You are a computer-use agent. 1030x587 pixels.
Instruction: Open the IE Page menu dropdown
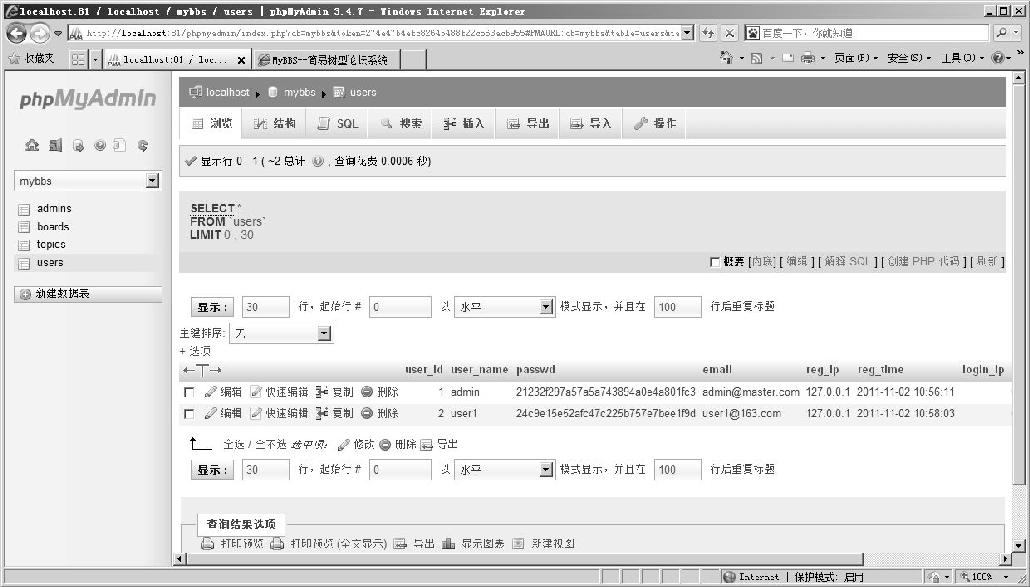tap(856, 58)
